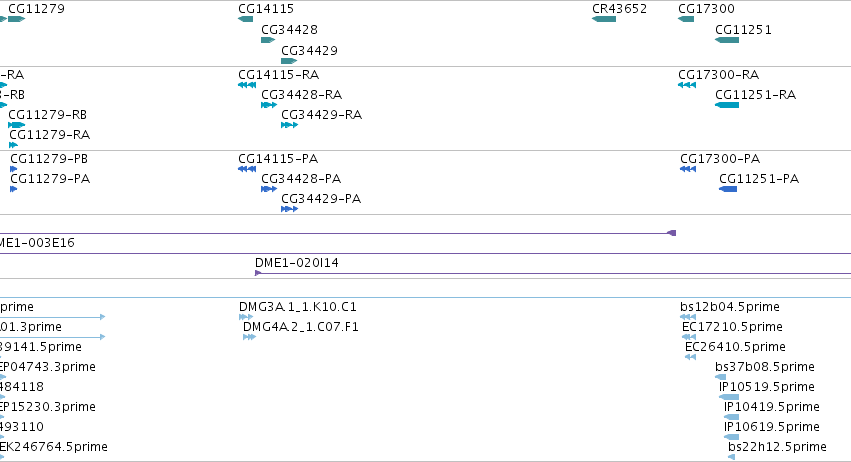Select the CG14115 gene arrow glyph
This screenshot has height=462, width=851.
point(245,20)
